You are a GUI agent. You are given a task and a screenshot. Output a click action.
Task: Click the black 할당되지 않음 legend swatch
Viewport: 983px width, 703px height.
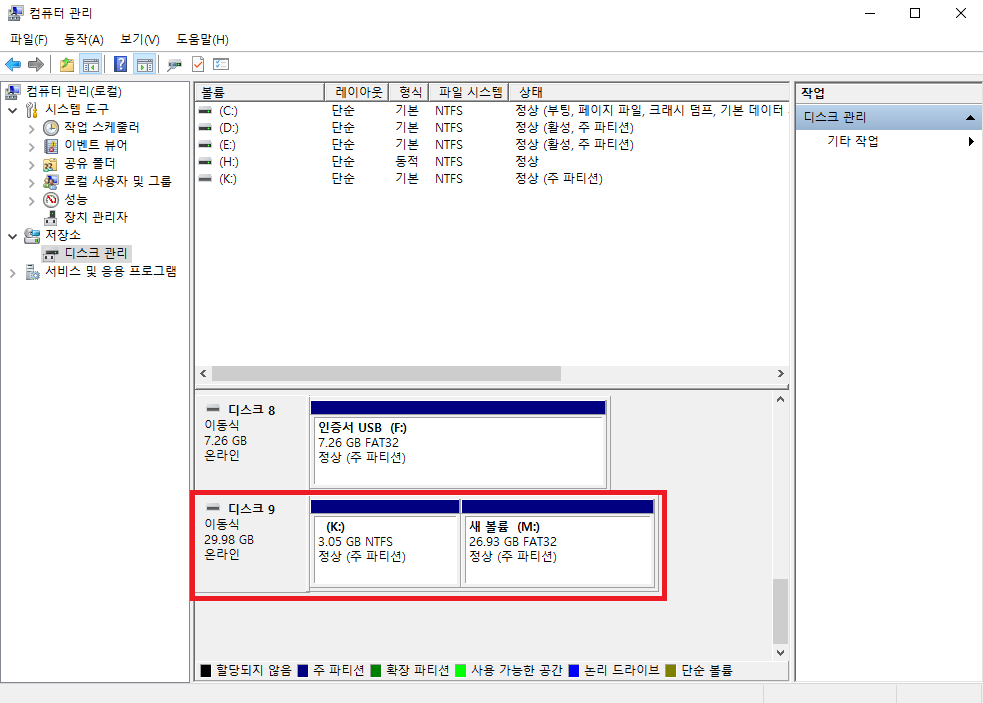click(206, 670)
